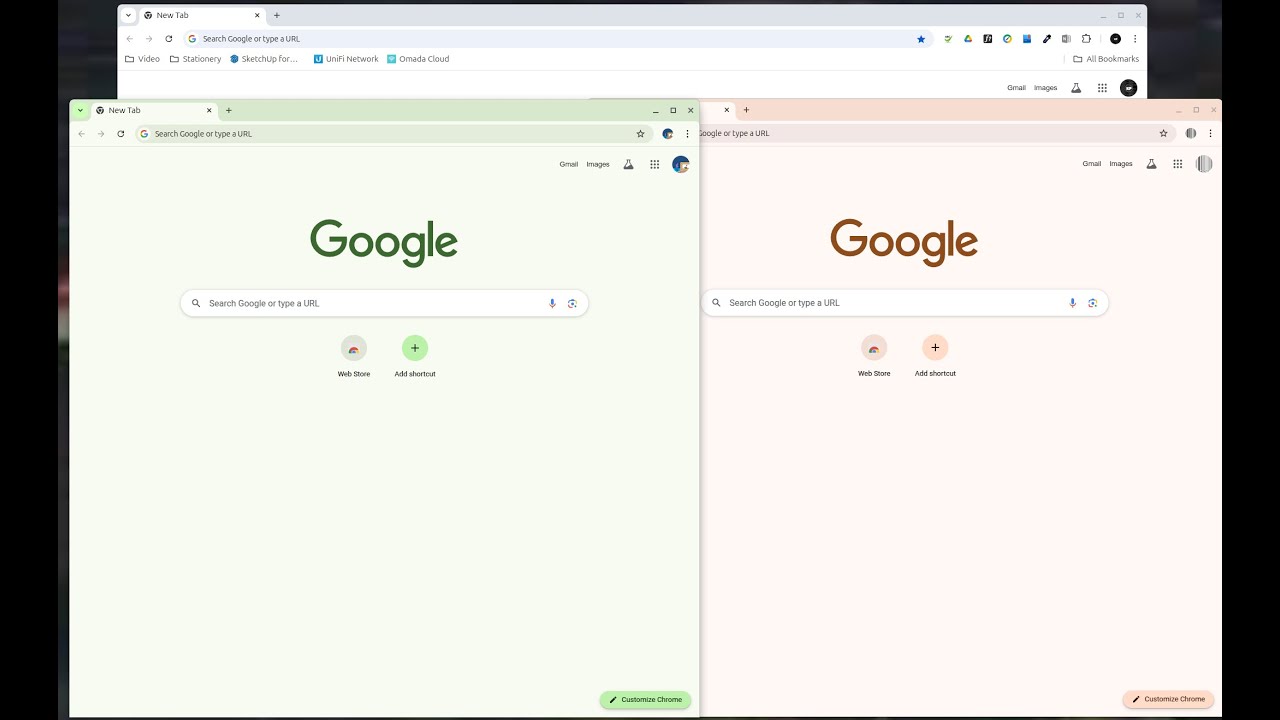Viewport: 1280px width, 720px height.
Task: Open Gmail link in the green window
Action: pyautogui.click(x=569, y=164)
